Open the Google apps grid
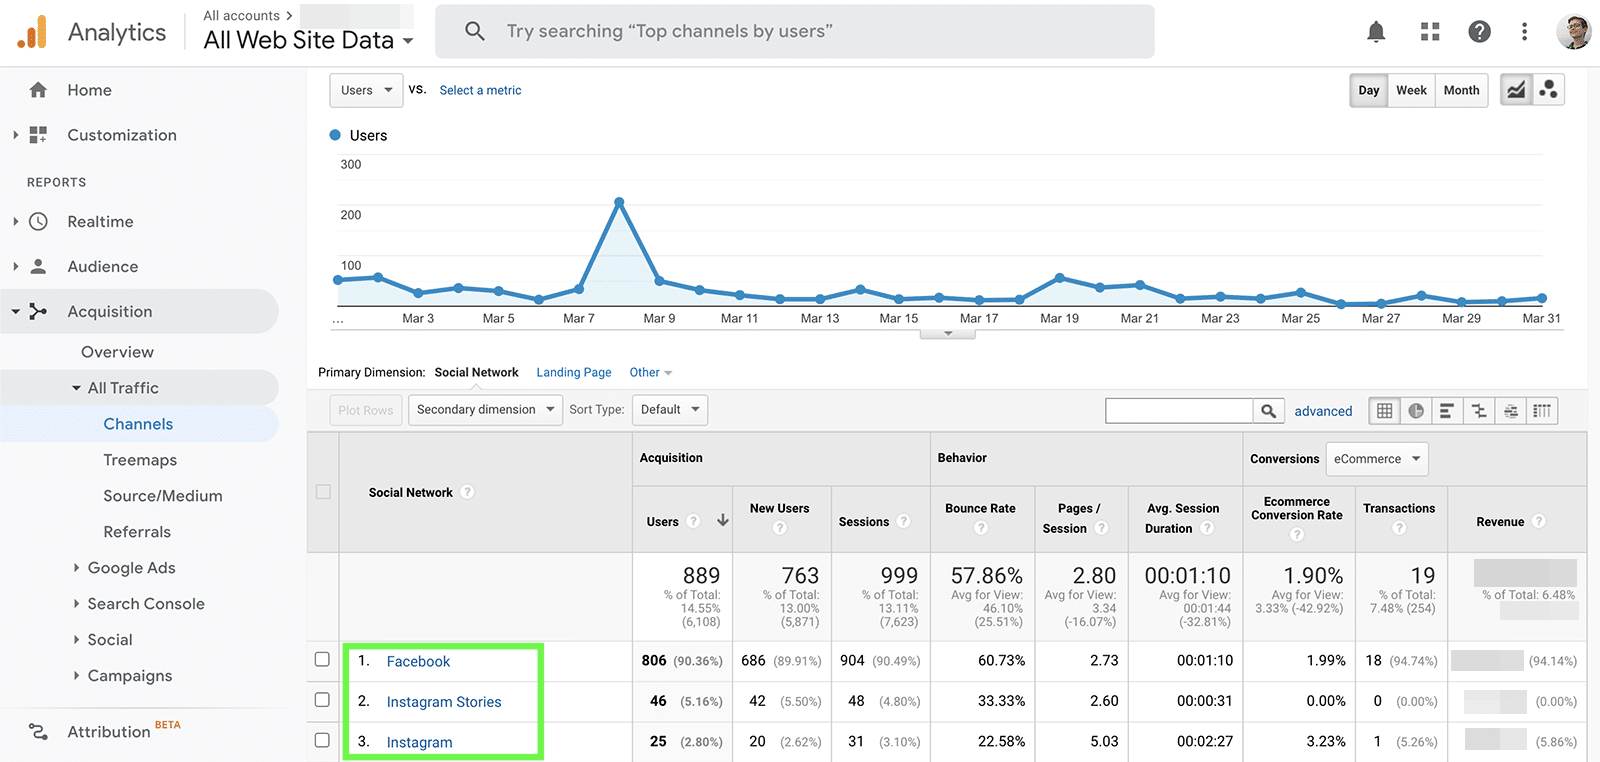Screen dimensions: 1600x762 coord(1430,32)
